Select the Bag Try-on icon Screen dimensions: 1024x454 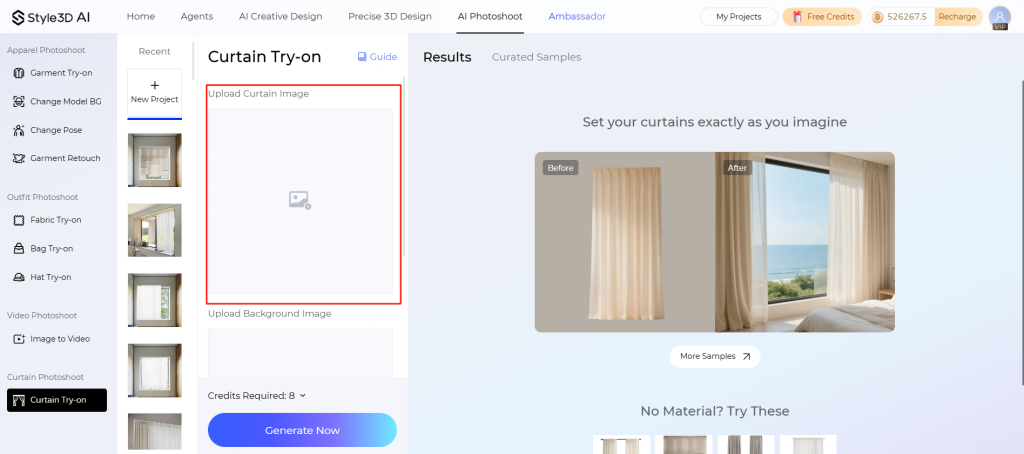click(x=19, y=249)
